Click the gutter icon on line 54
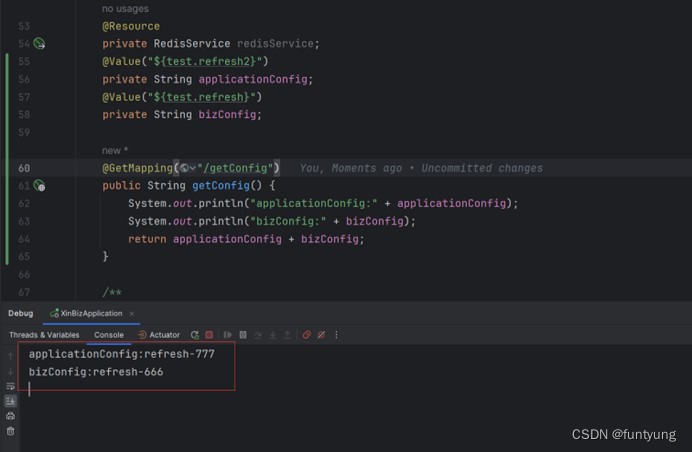Image resolution: width=692 pixels, height=452 pixels. 39,43
